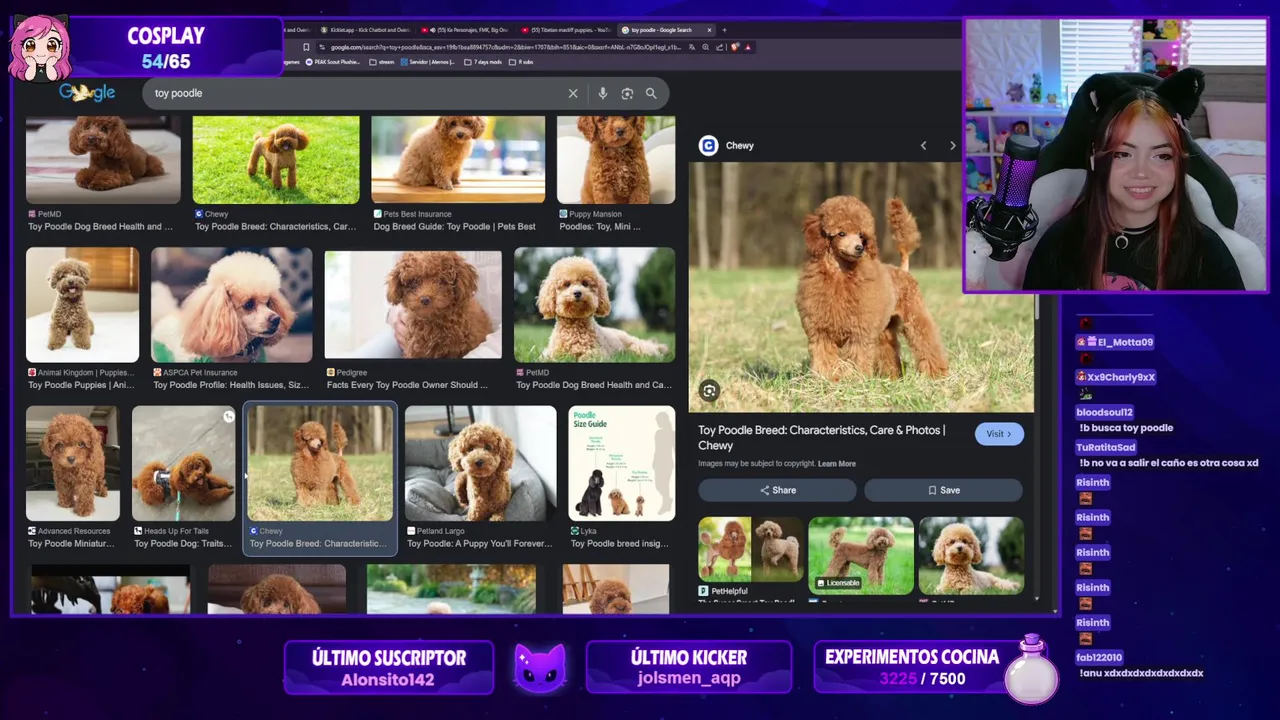Screen dimensions: 1280x720
Task: Open the PetMD poodle lying on bed image
Action: (103, 160)
